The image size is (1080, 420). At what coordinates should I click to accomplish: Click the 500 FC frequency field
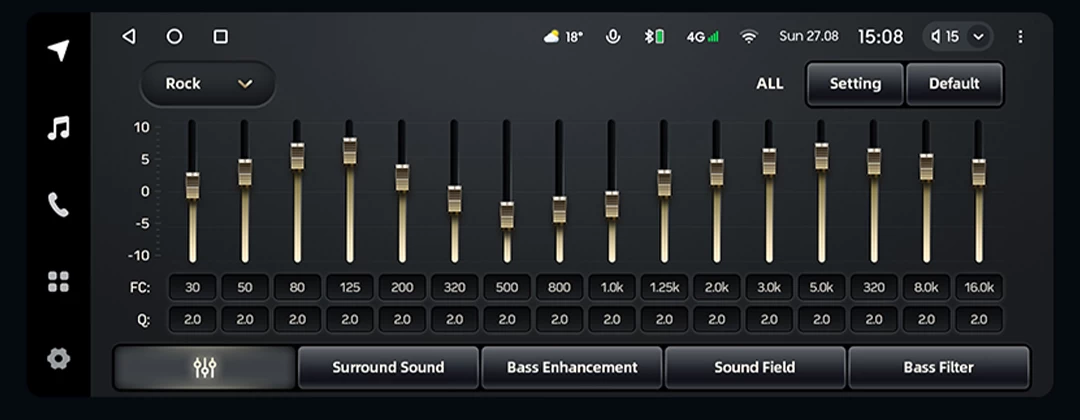[x=507, y=288]
